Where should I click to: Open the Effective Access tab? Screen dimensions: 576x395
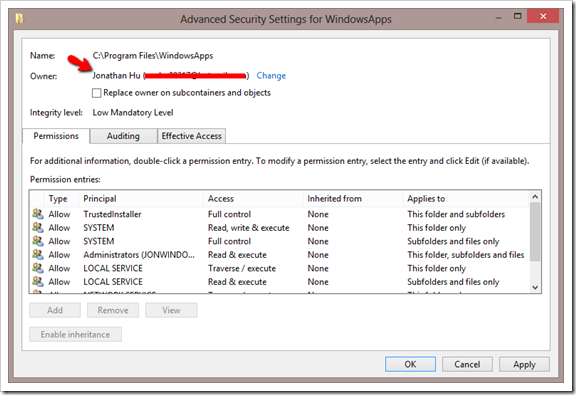191,136
